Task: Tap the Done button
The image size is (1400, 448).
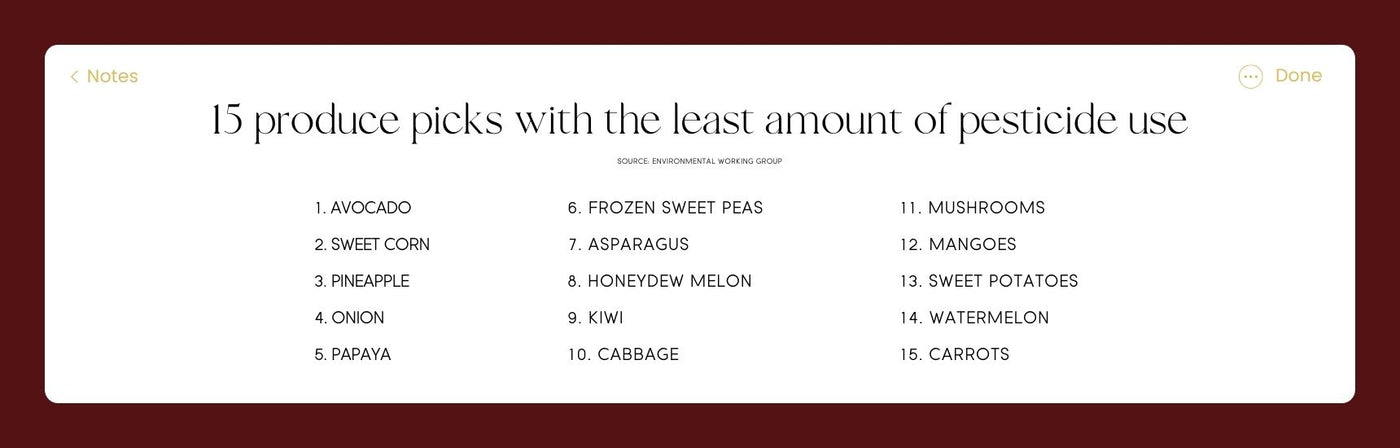Action: [x=1298, y=76]
